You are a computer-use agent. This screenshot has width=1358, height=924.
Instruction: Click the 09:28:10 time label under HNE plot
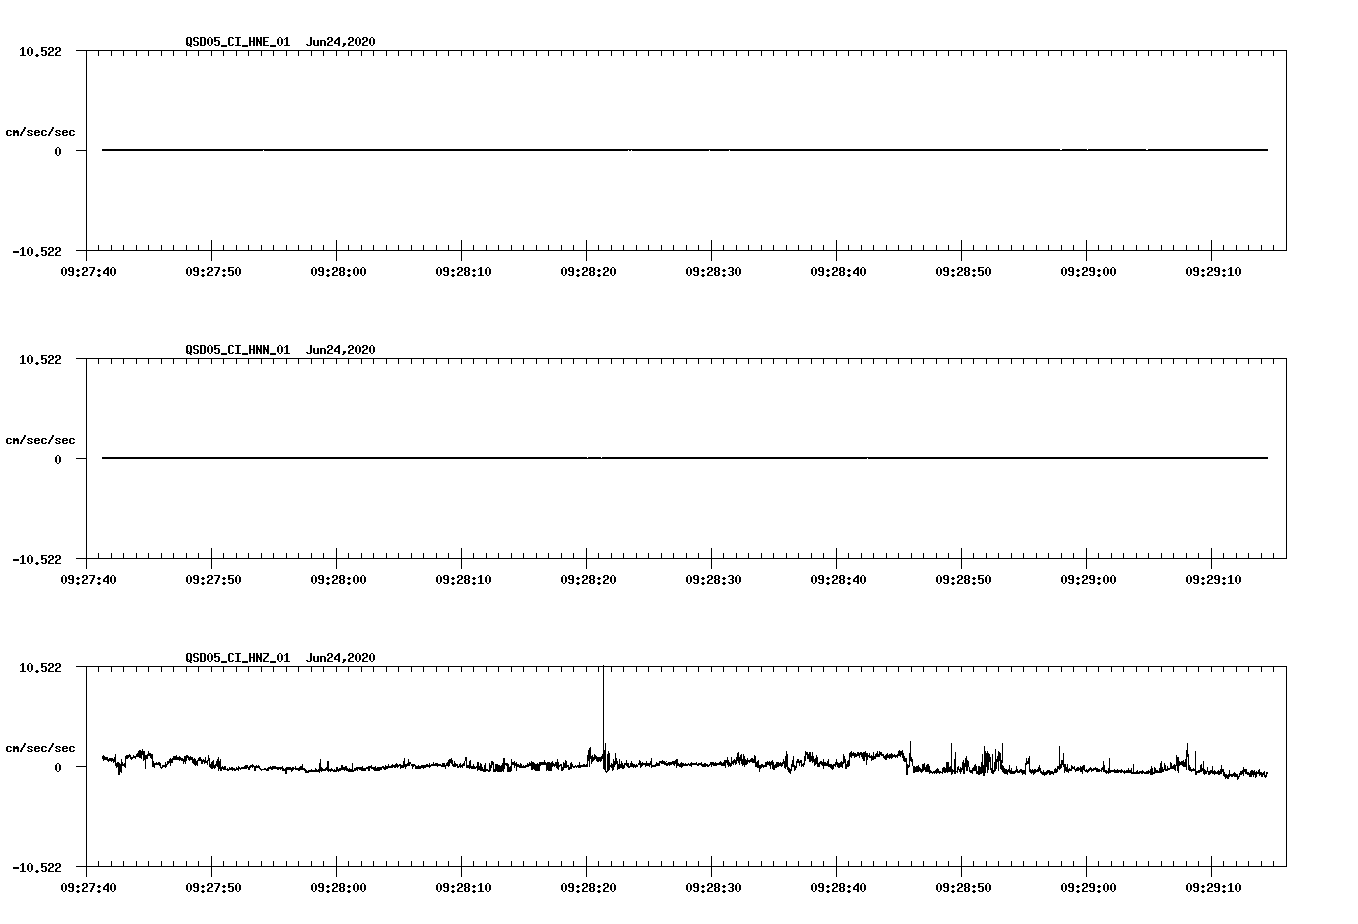[x=463, y=272]
